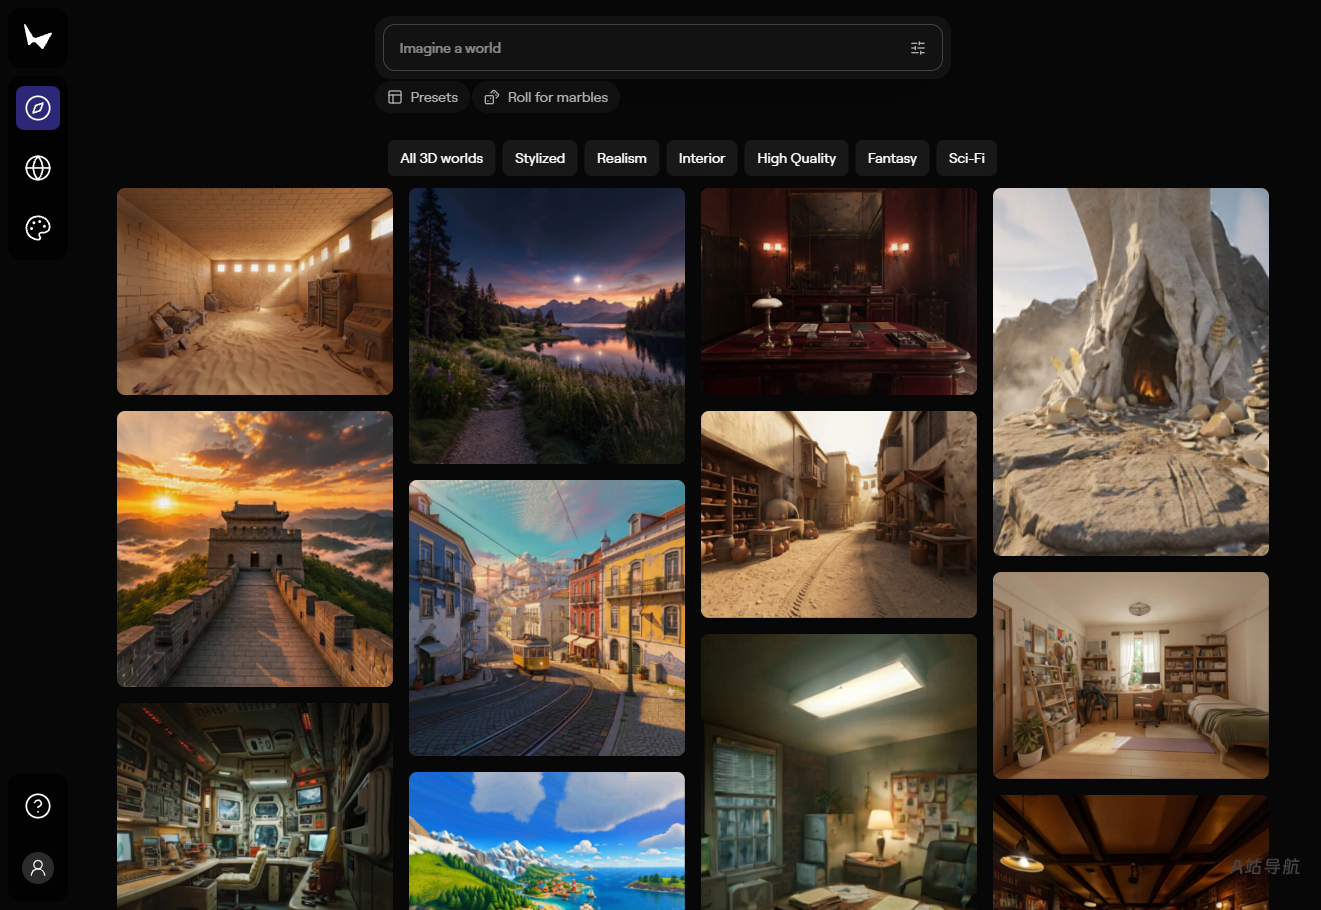Select the Stylized filter tab
Image resolution: width=1321 pixels, height=910 pixels.
click(x=540, y=158)
